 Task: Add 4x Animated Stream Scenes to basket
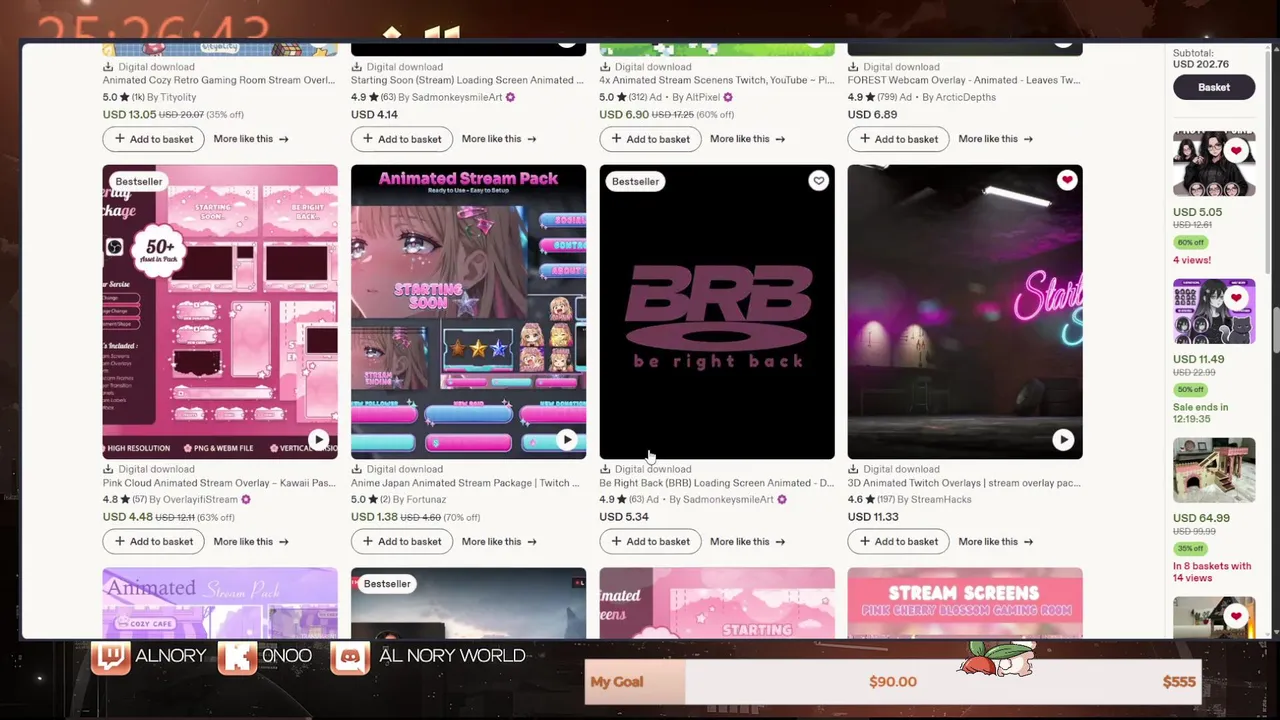tap(650, 139)
